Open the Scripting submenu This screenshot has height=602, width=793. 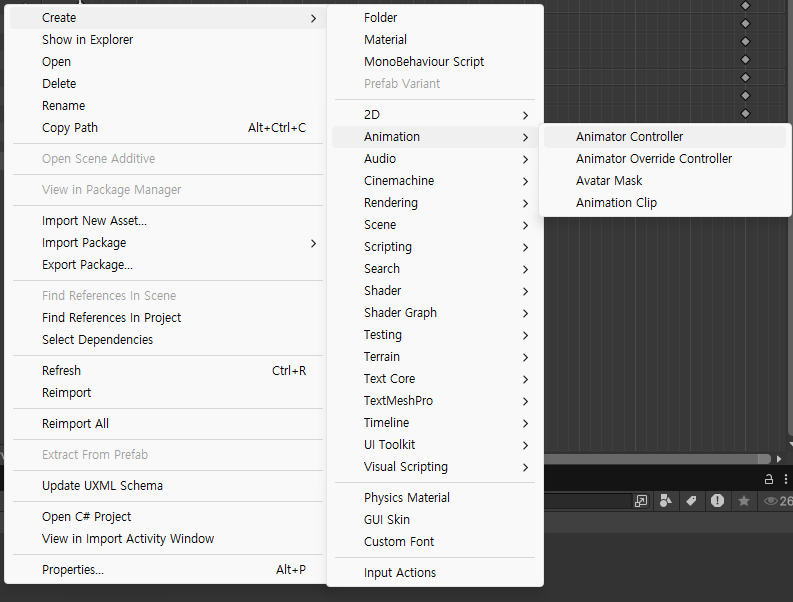click(x=435, y=247)
